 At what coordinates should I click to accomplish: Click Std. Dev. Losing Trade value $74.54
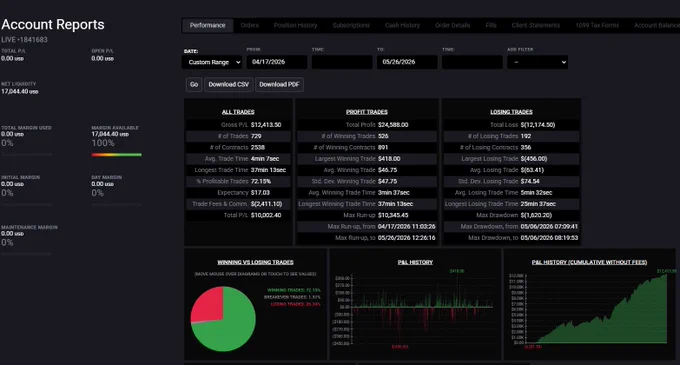(530, 181)
